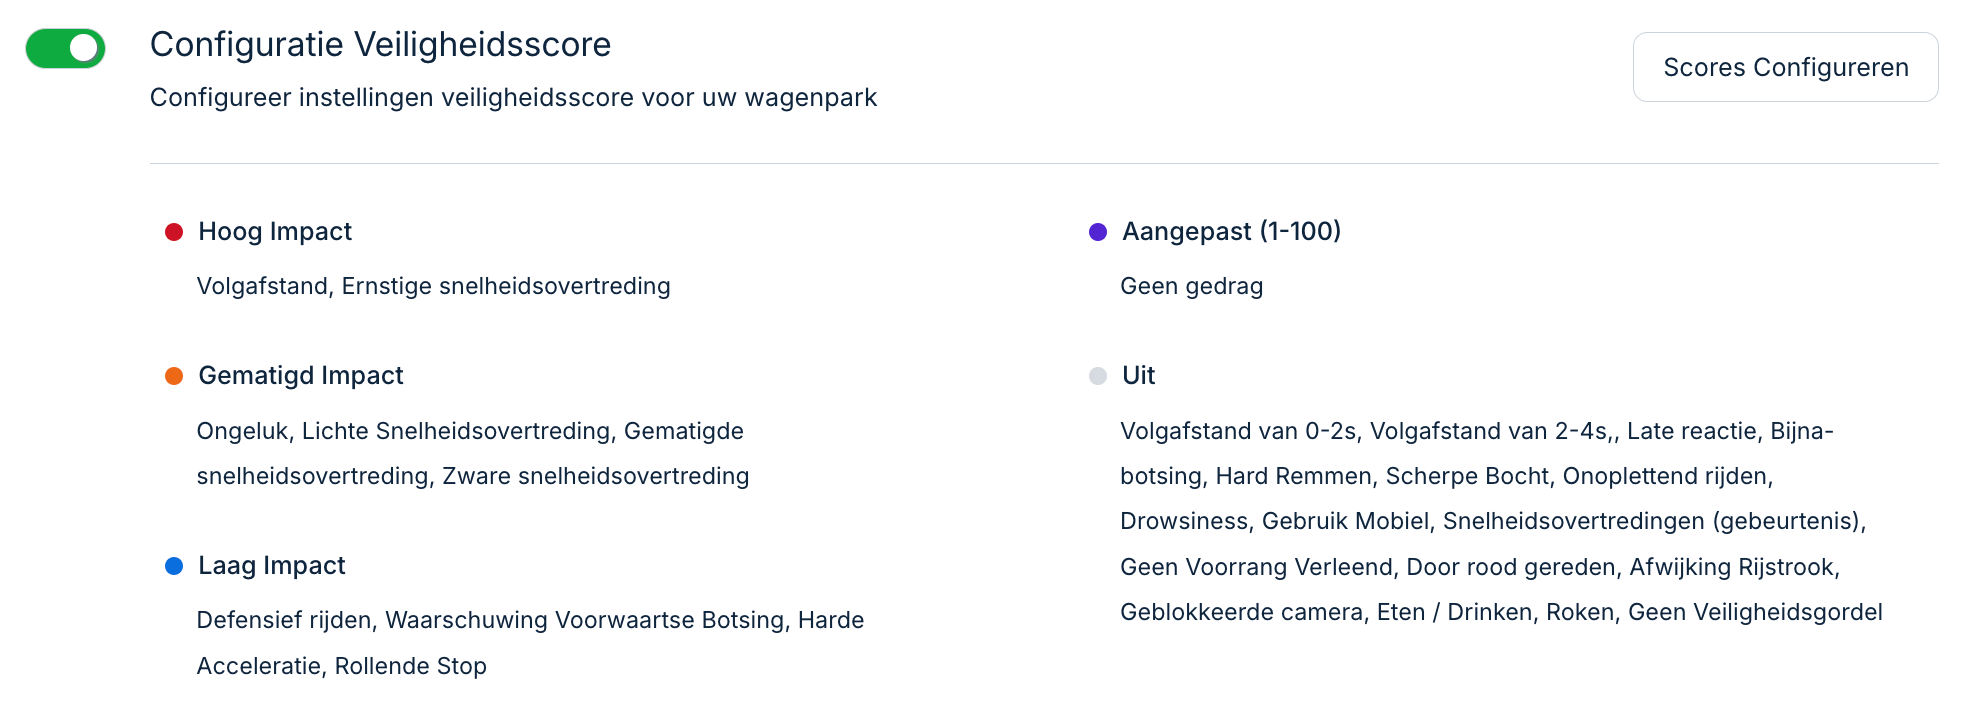This screenshot has width=1980, height=722.
Task: Click the blue Laag Impact indicator dot
Action: [x=176, y=566]
